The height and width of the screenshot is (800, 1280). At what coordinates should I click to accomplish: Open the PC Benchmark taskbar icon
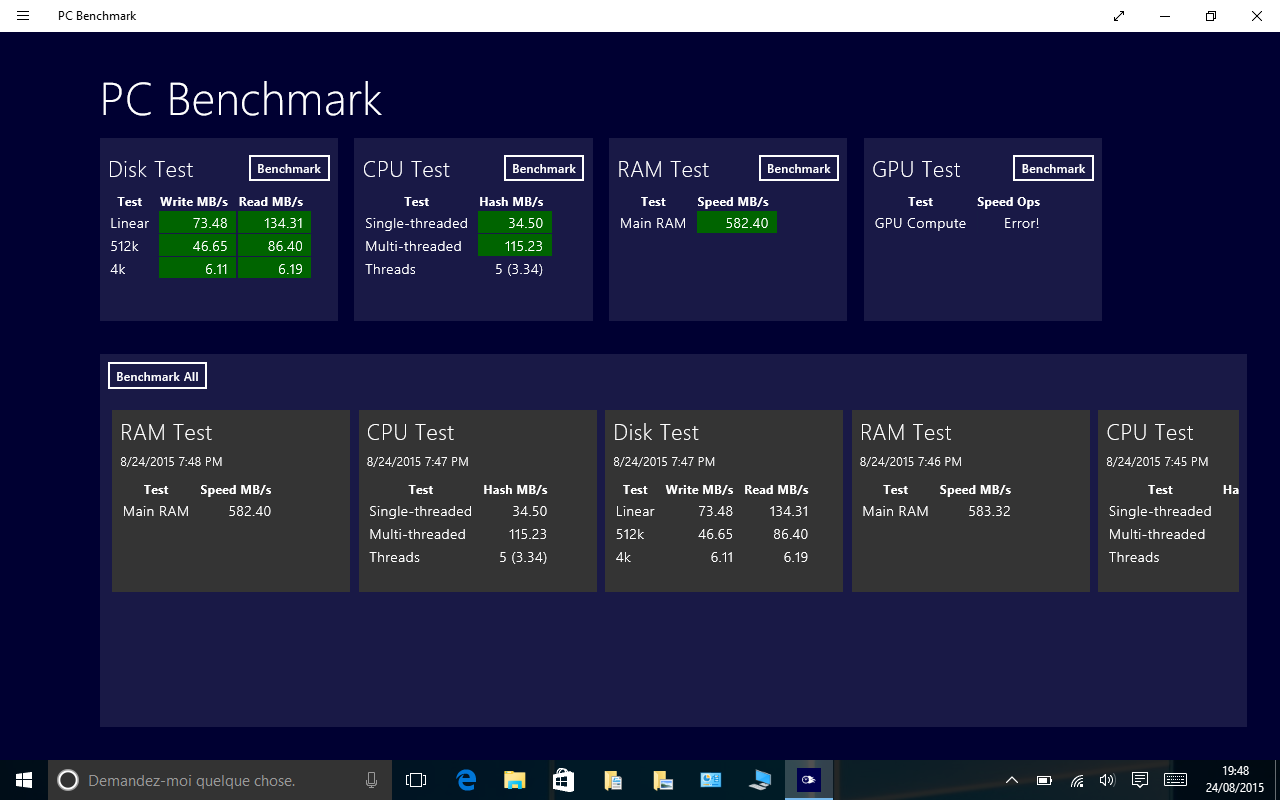(x=809, y=780)
